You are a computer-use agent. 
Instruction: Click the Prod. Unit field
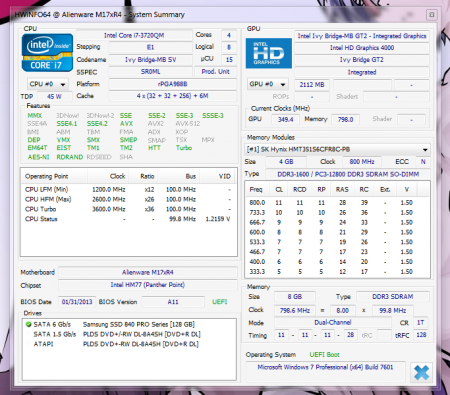[215, 72]
